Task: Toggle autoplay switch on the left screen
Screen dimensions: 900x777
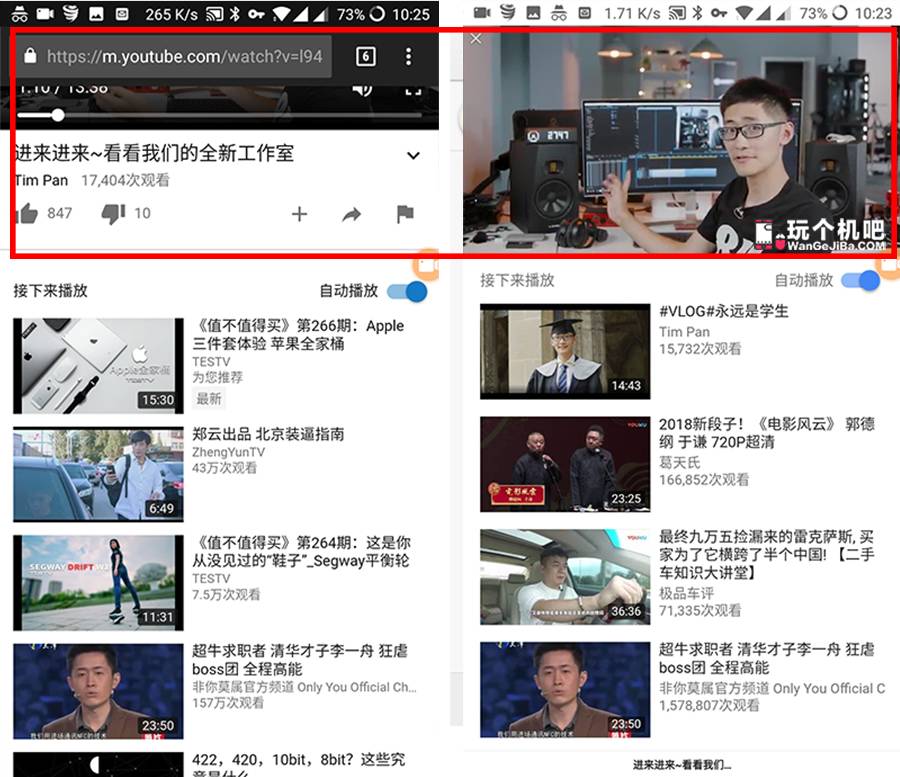Action: 407,291
